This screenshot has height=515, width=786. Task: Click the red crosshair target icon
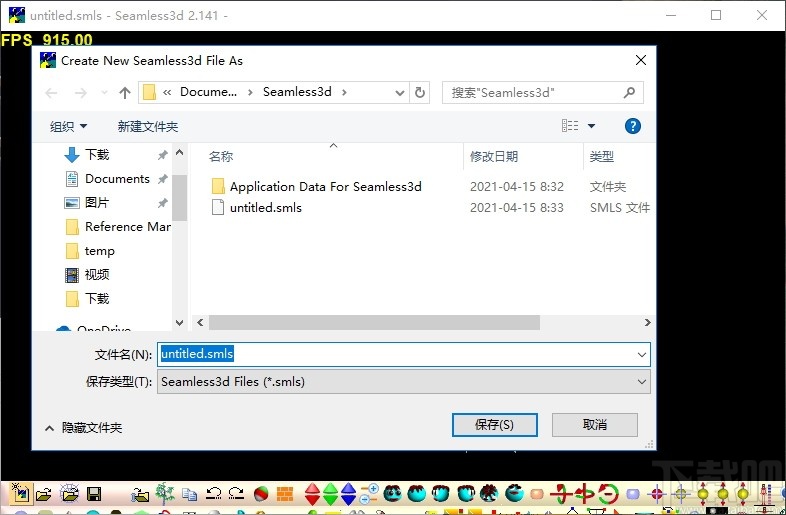point(657,494)
